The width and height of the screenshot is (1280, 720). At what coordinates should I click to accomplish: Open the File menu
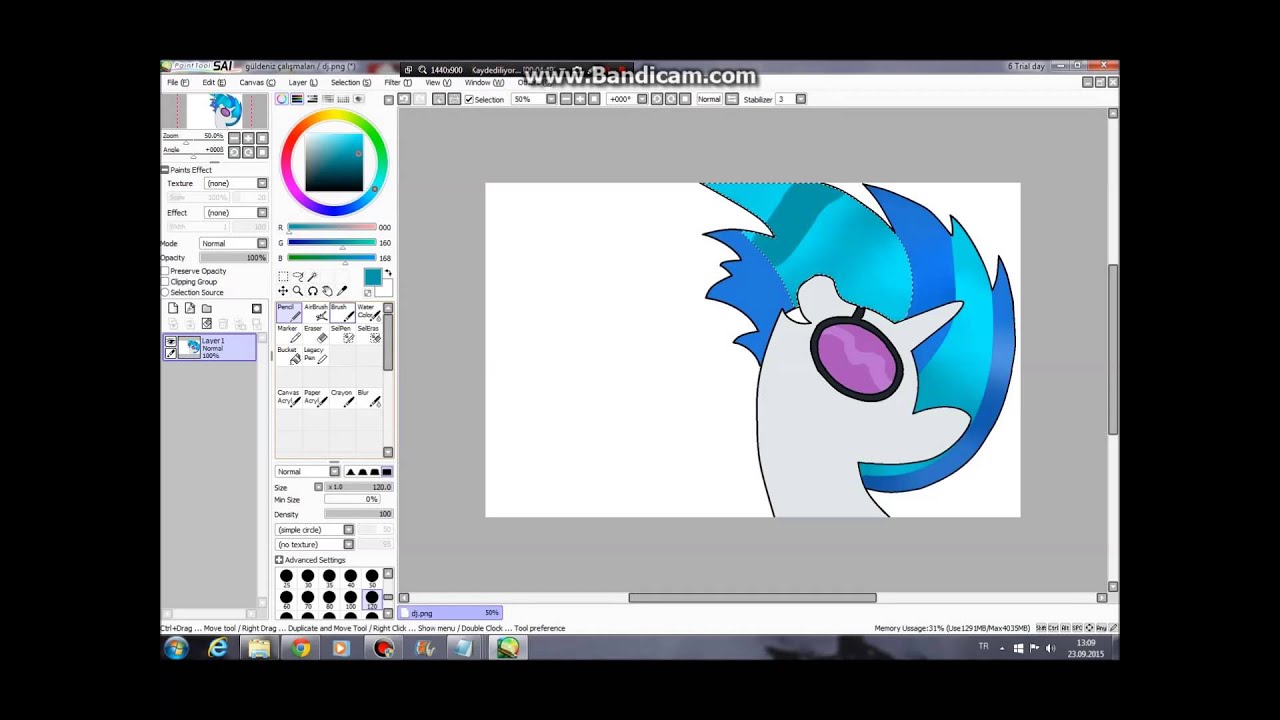click(177, 83)
